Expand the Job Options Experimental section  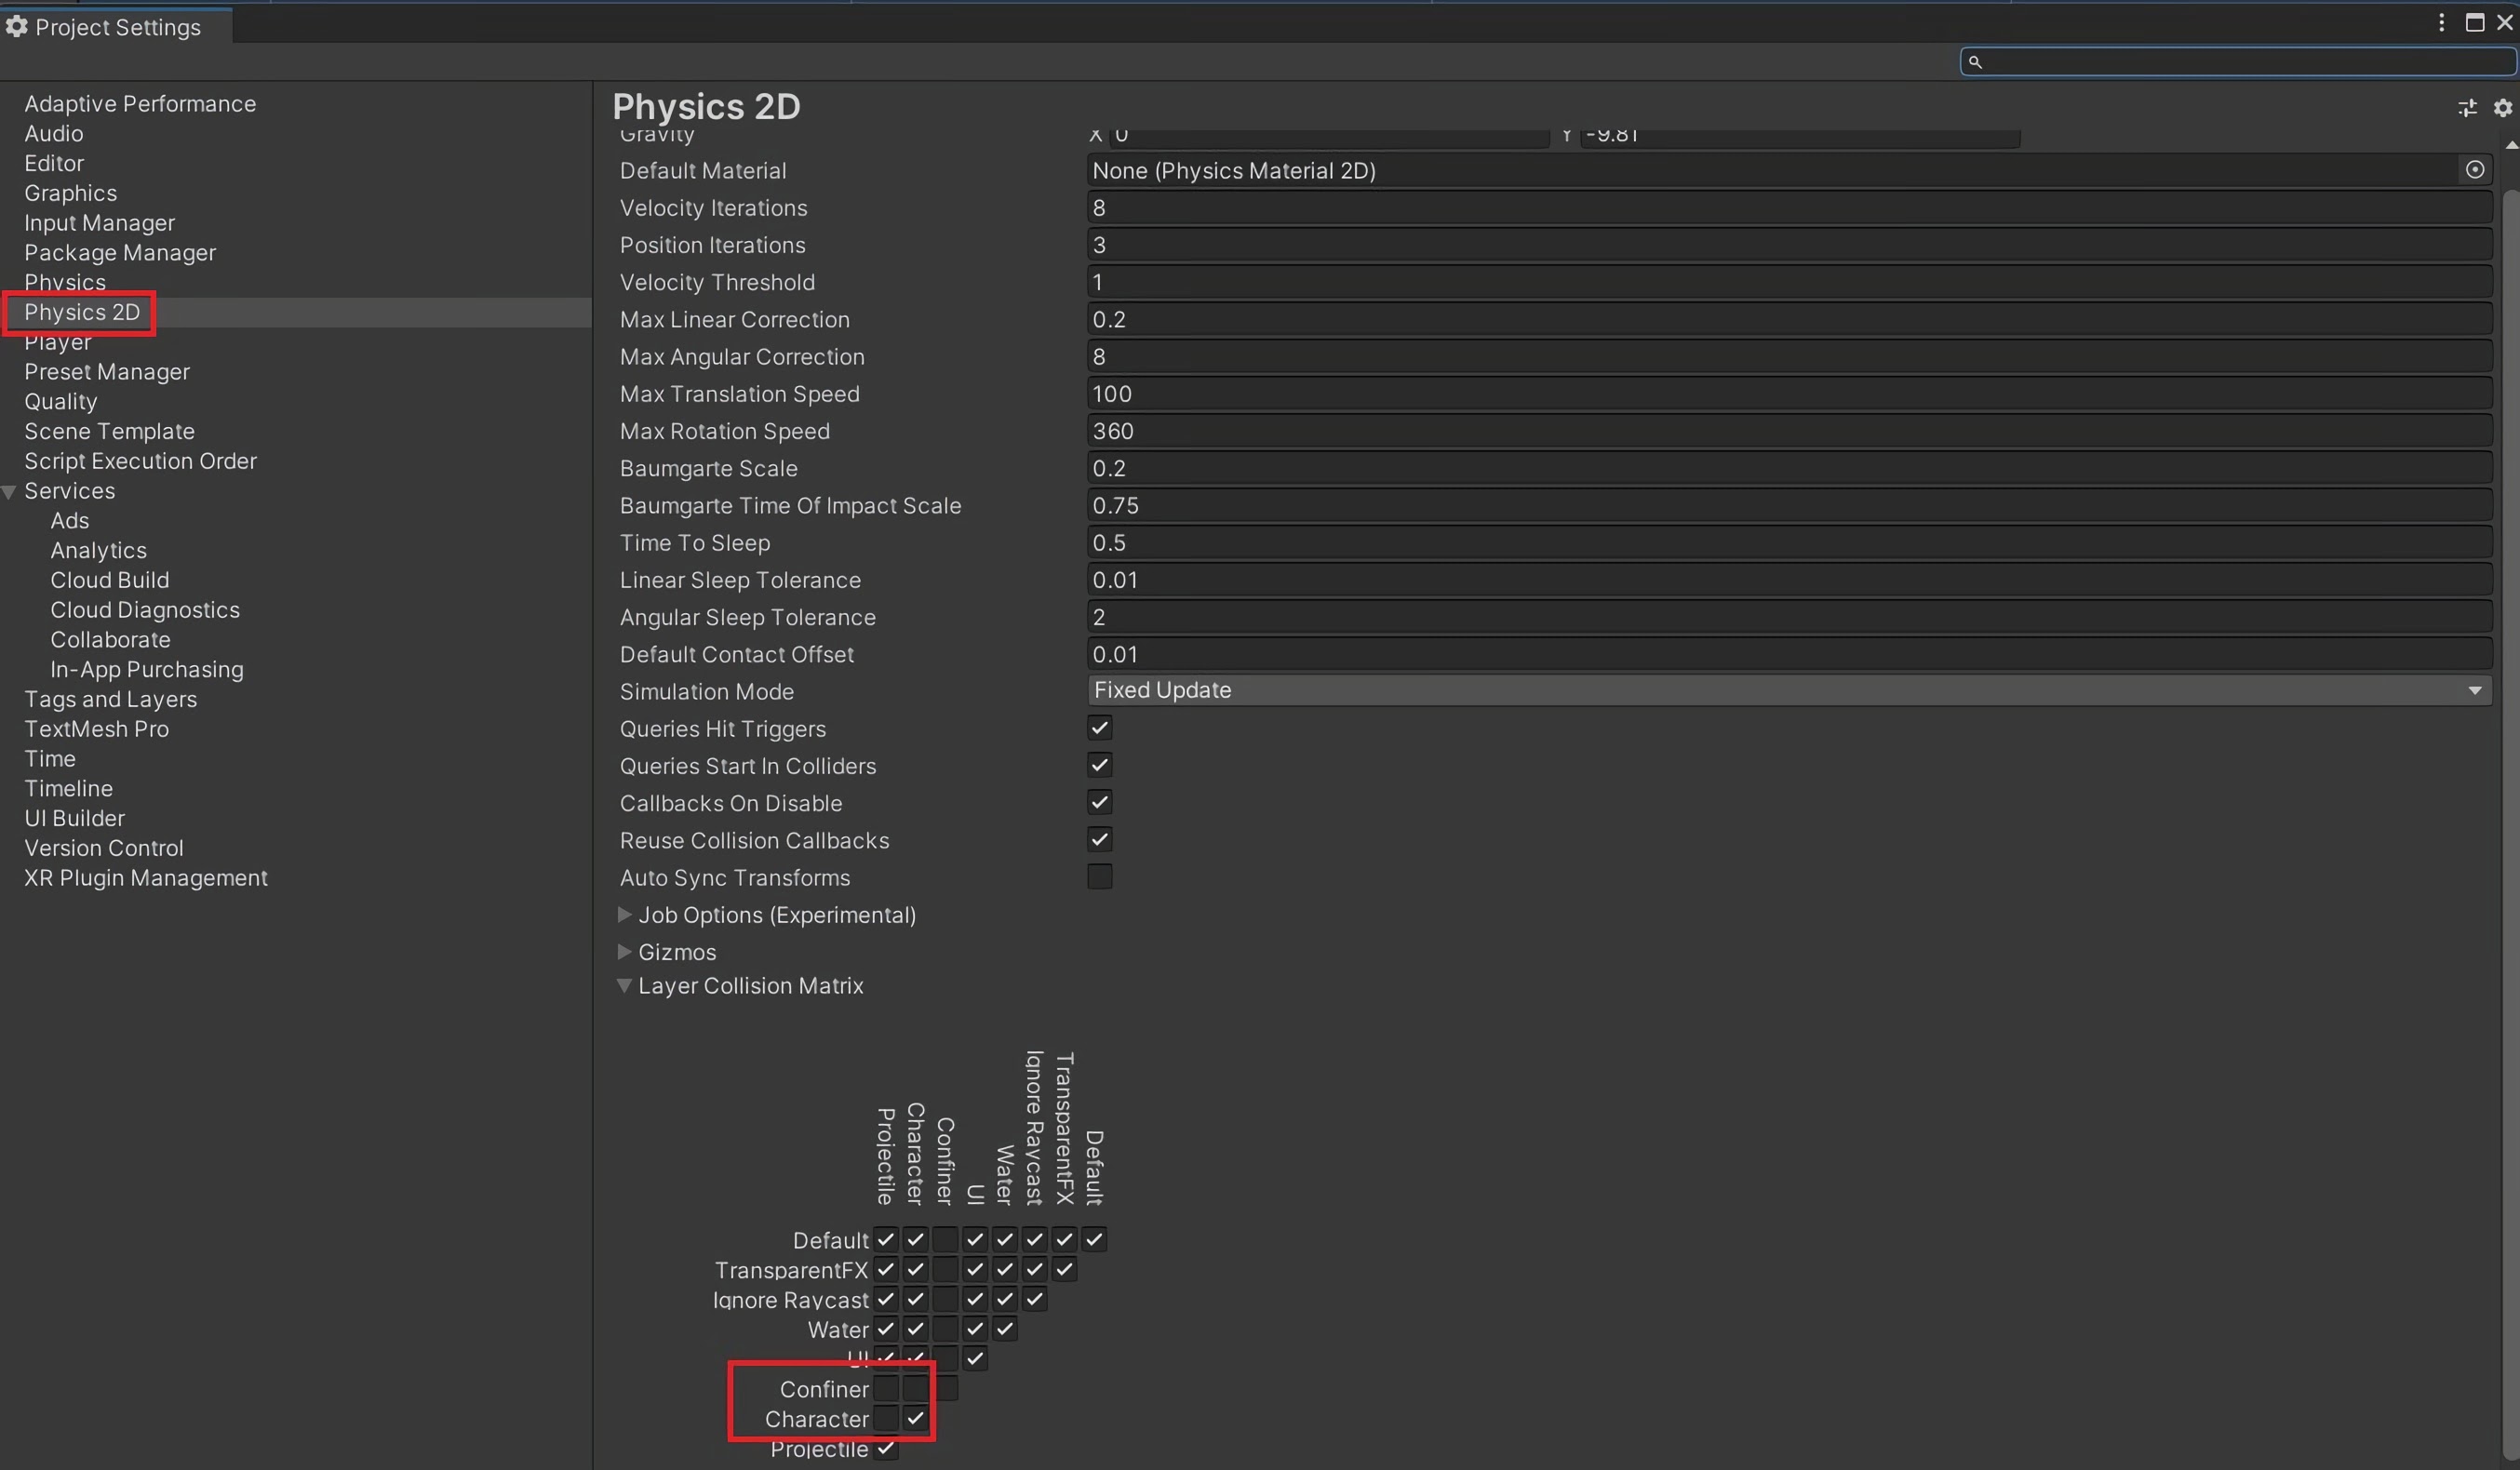(624, 914)
